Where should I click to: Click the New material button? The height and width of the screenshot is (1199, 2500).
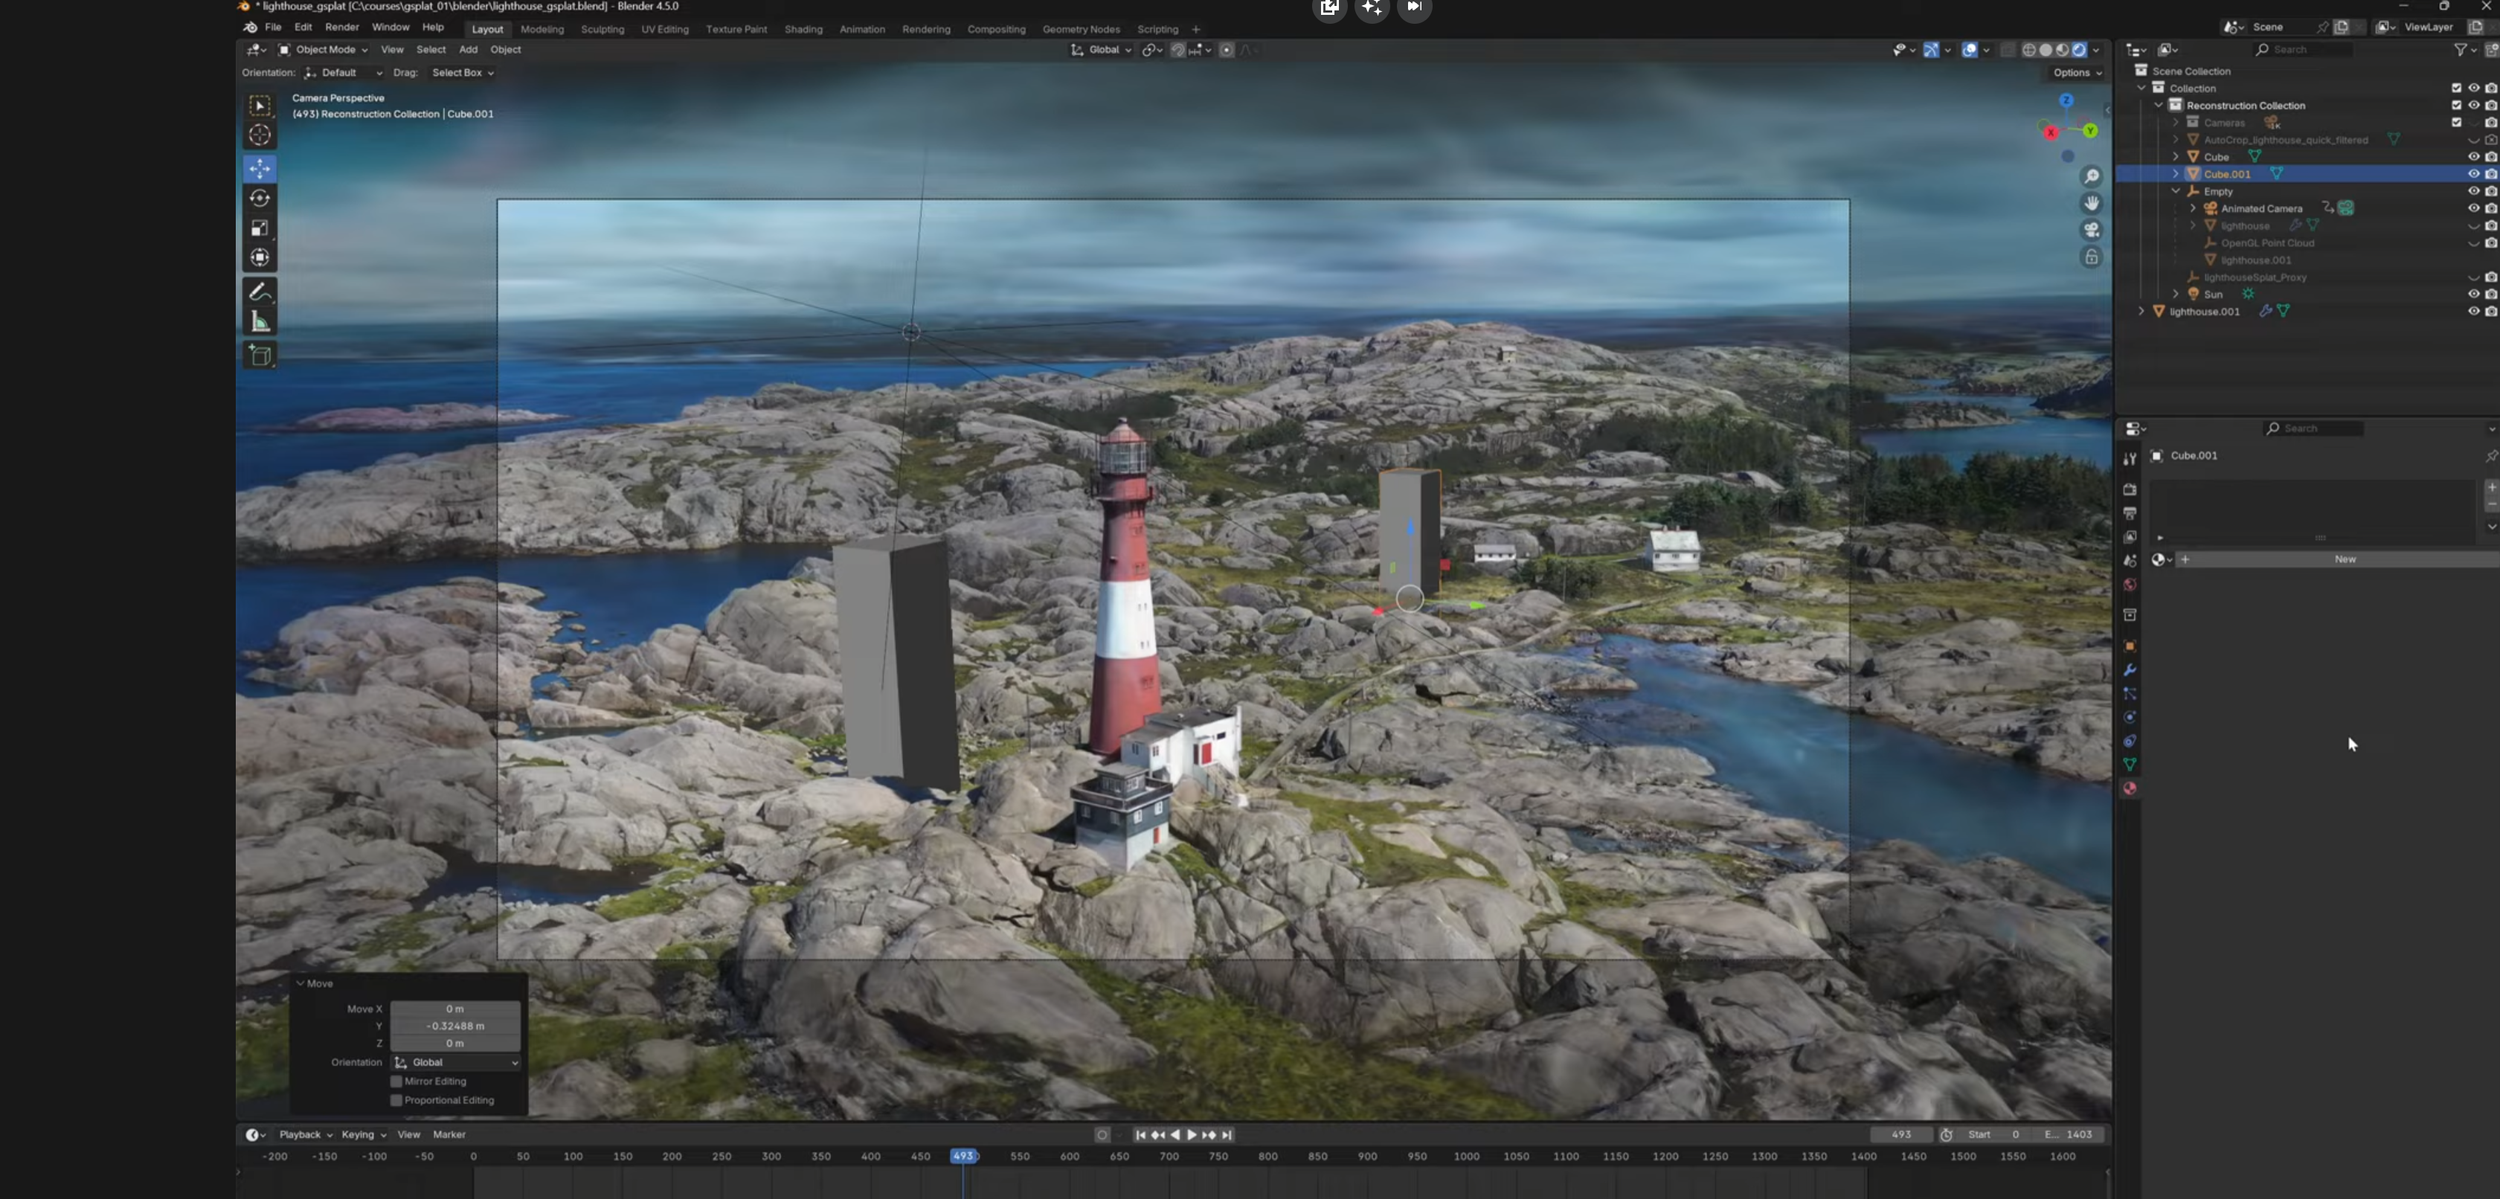point(2344,559)
